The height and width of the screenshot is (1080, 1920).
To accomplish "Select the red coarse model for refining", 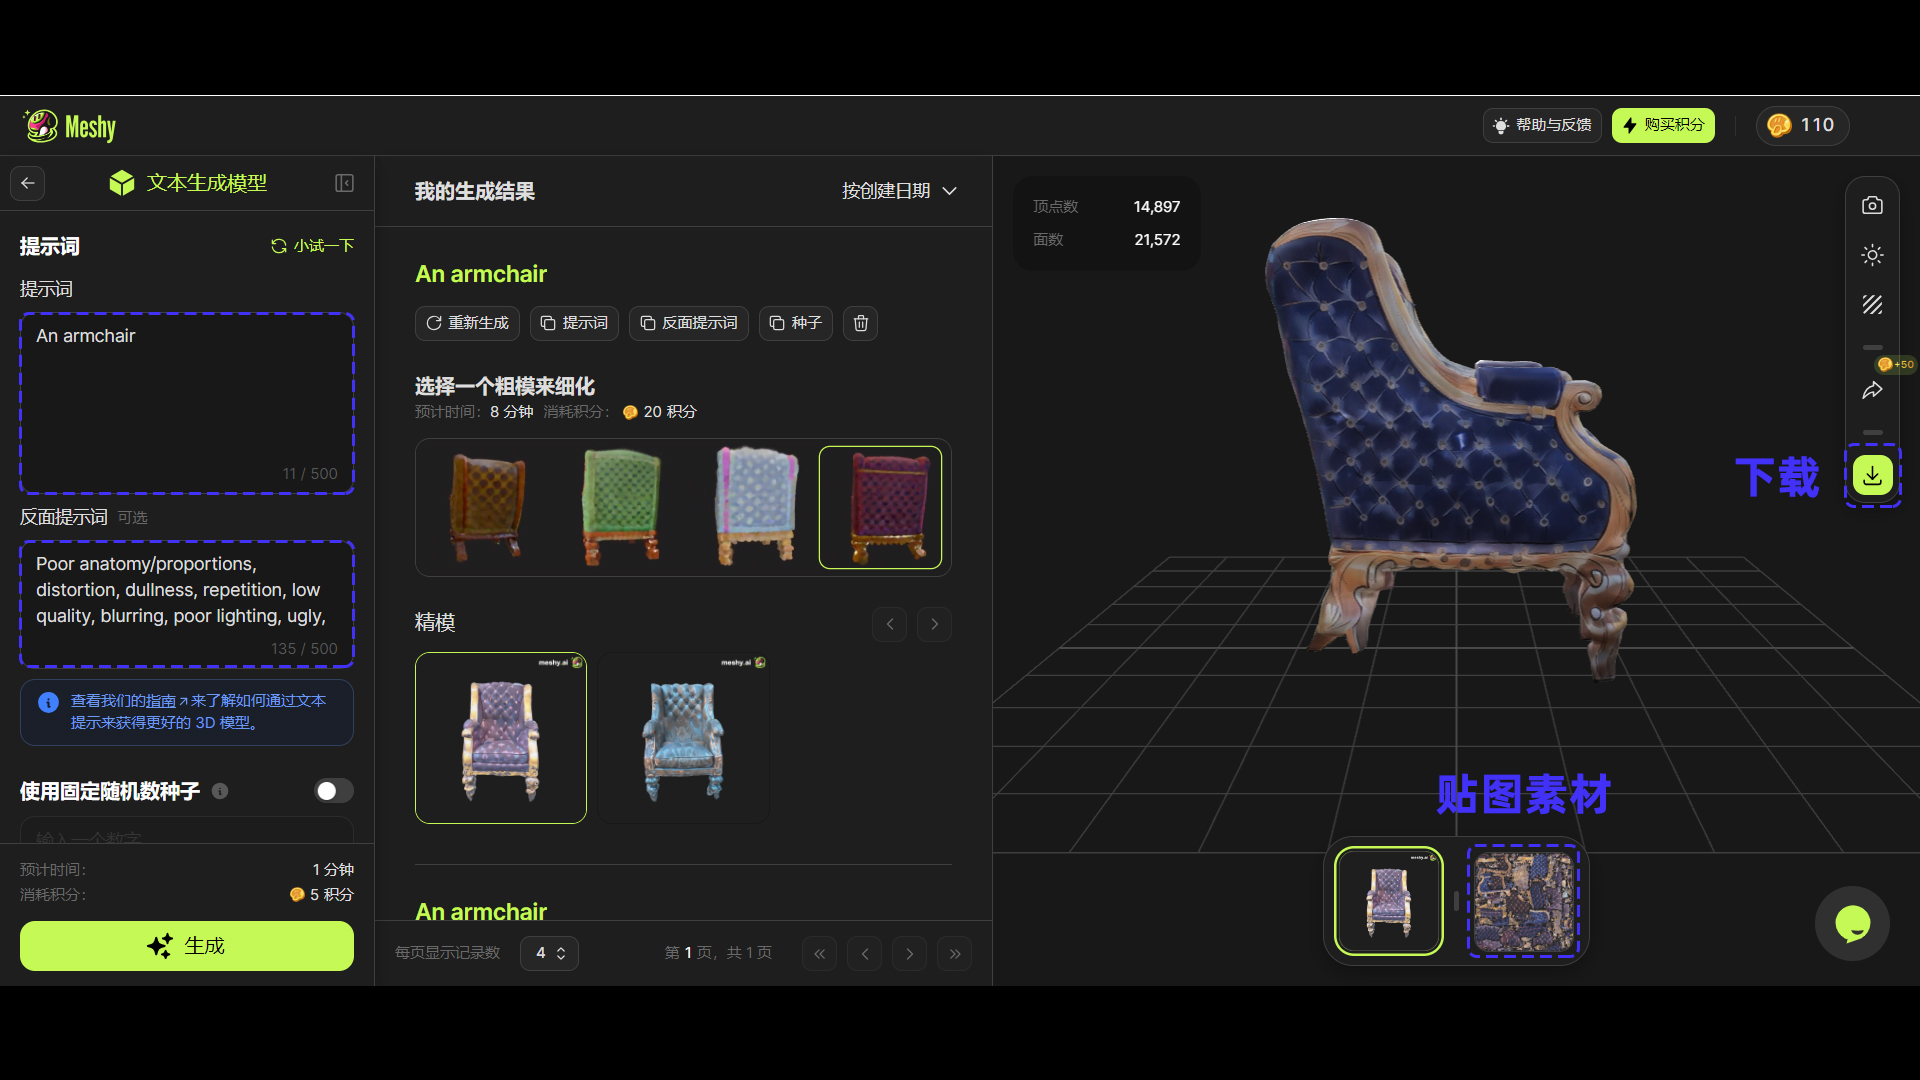I will click(879, 506).
